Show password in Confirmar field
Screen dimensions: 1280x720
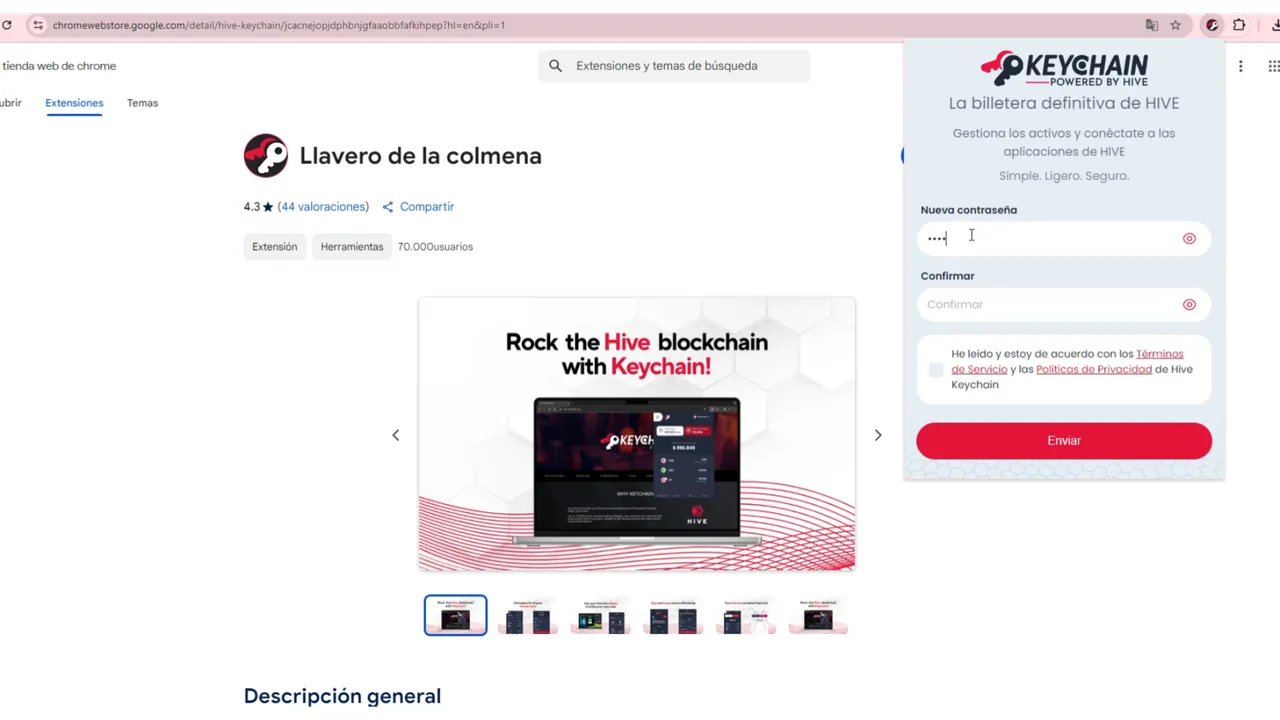1189,304
